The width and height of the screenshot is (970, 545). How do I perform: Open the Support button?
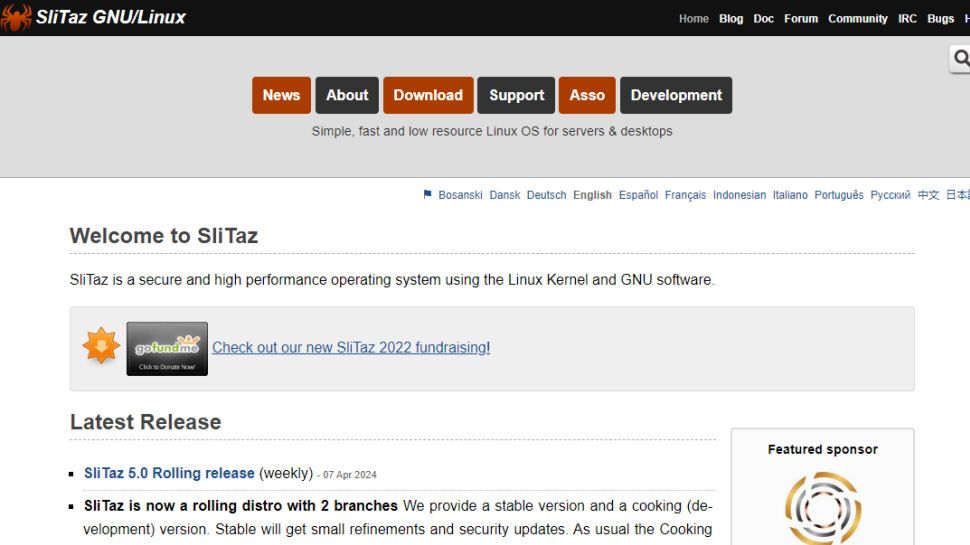(x=517, y=95)
